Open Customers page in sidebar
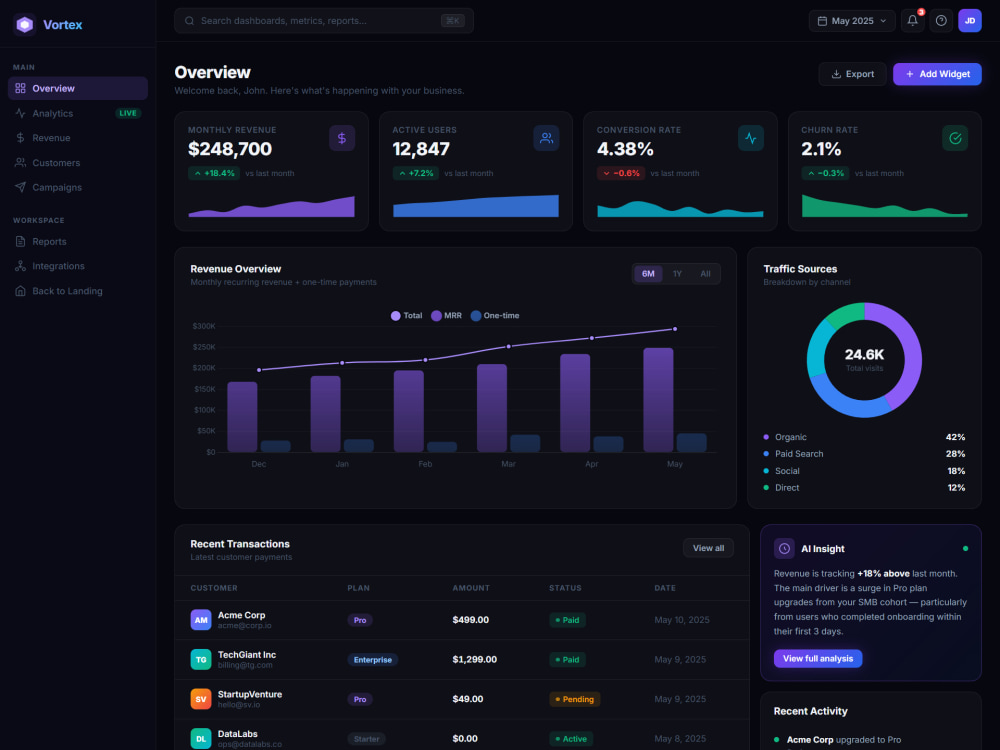 pos(78,163)
